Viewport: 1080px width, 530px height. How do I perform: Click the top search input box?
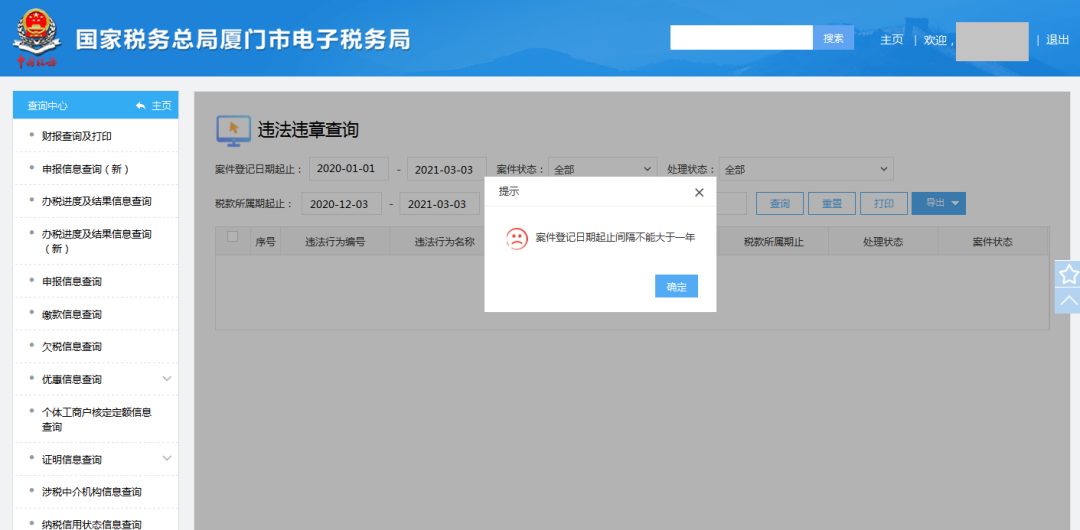(x=742, y=38)
